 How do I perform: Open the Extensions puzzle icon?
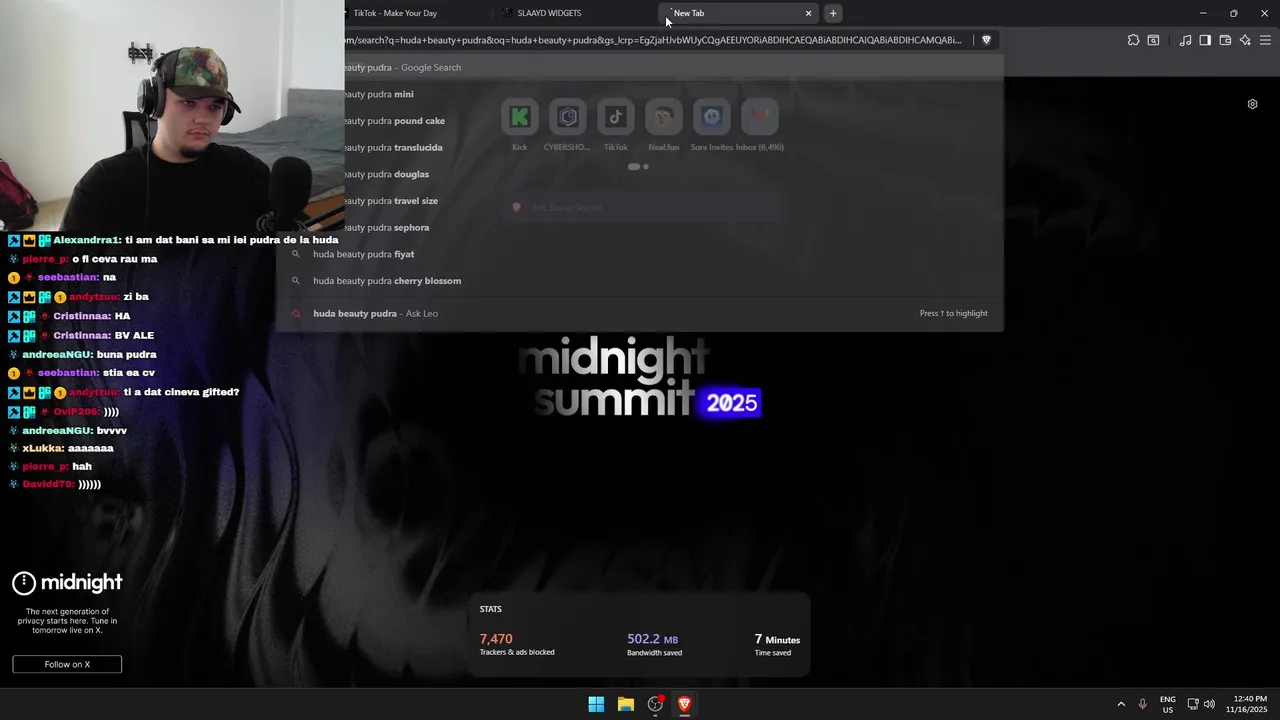[x=1133, y=40]
